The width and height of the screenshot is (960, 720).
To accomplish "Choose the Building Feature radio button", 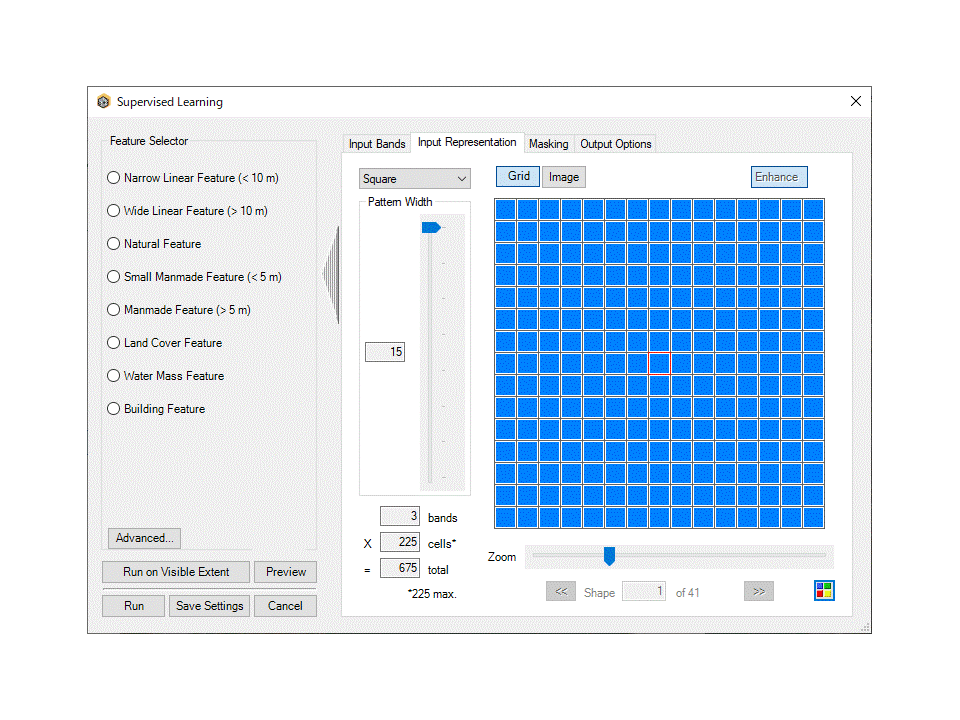I will coord(113,409).
